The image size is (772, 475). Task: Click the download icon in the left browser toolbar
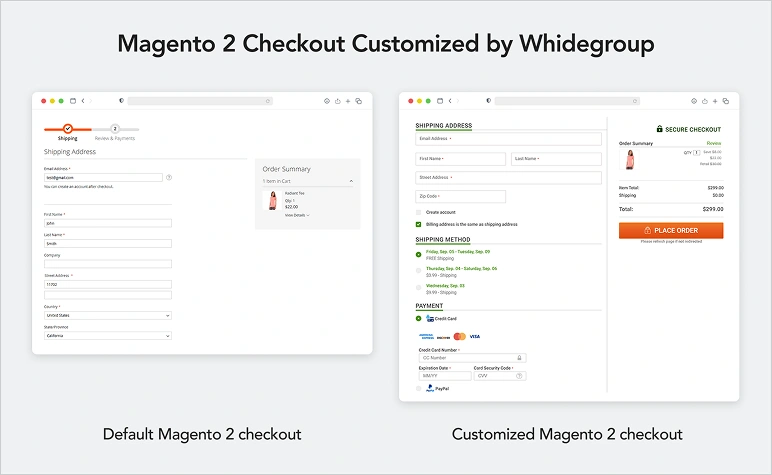[x=326, y=101]
